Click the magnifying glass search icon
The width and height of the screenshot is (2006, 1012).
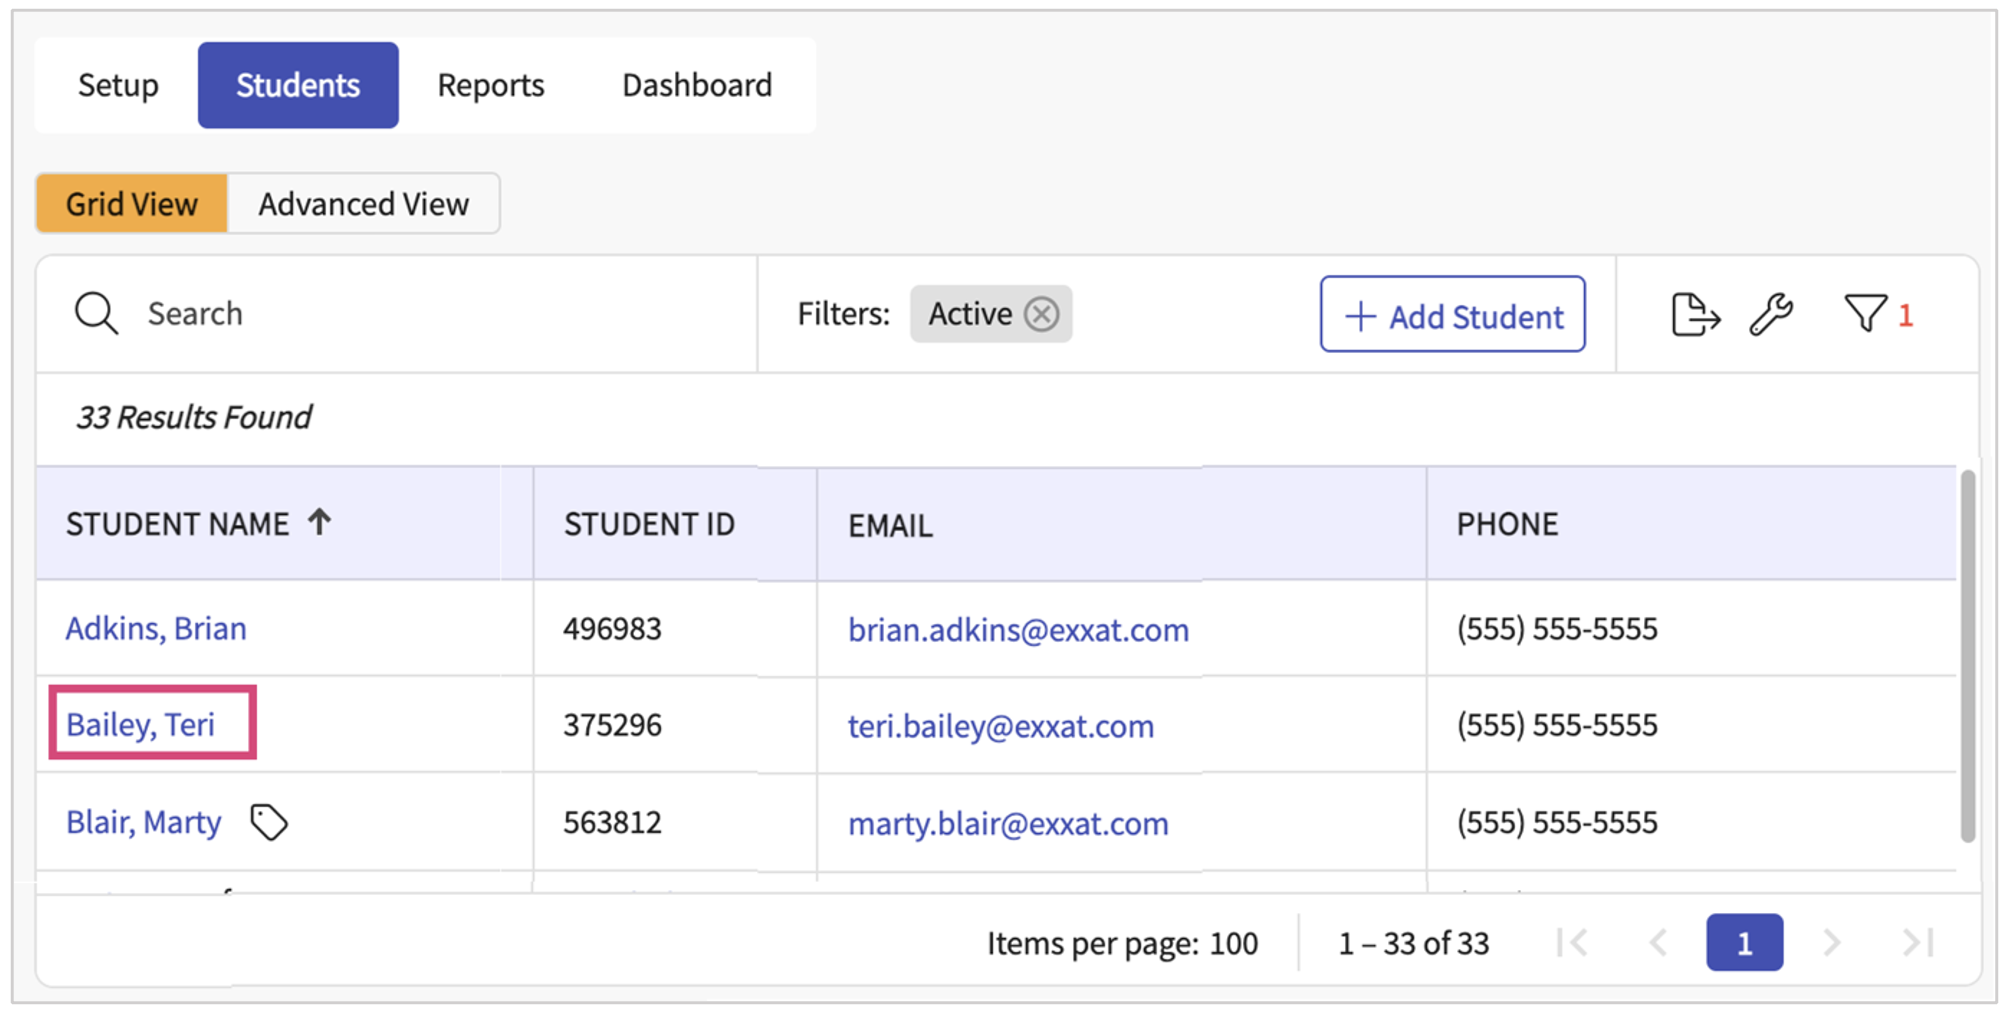point(96,314)
